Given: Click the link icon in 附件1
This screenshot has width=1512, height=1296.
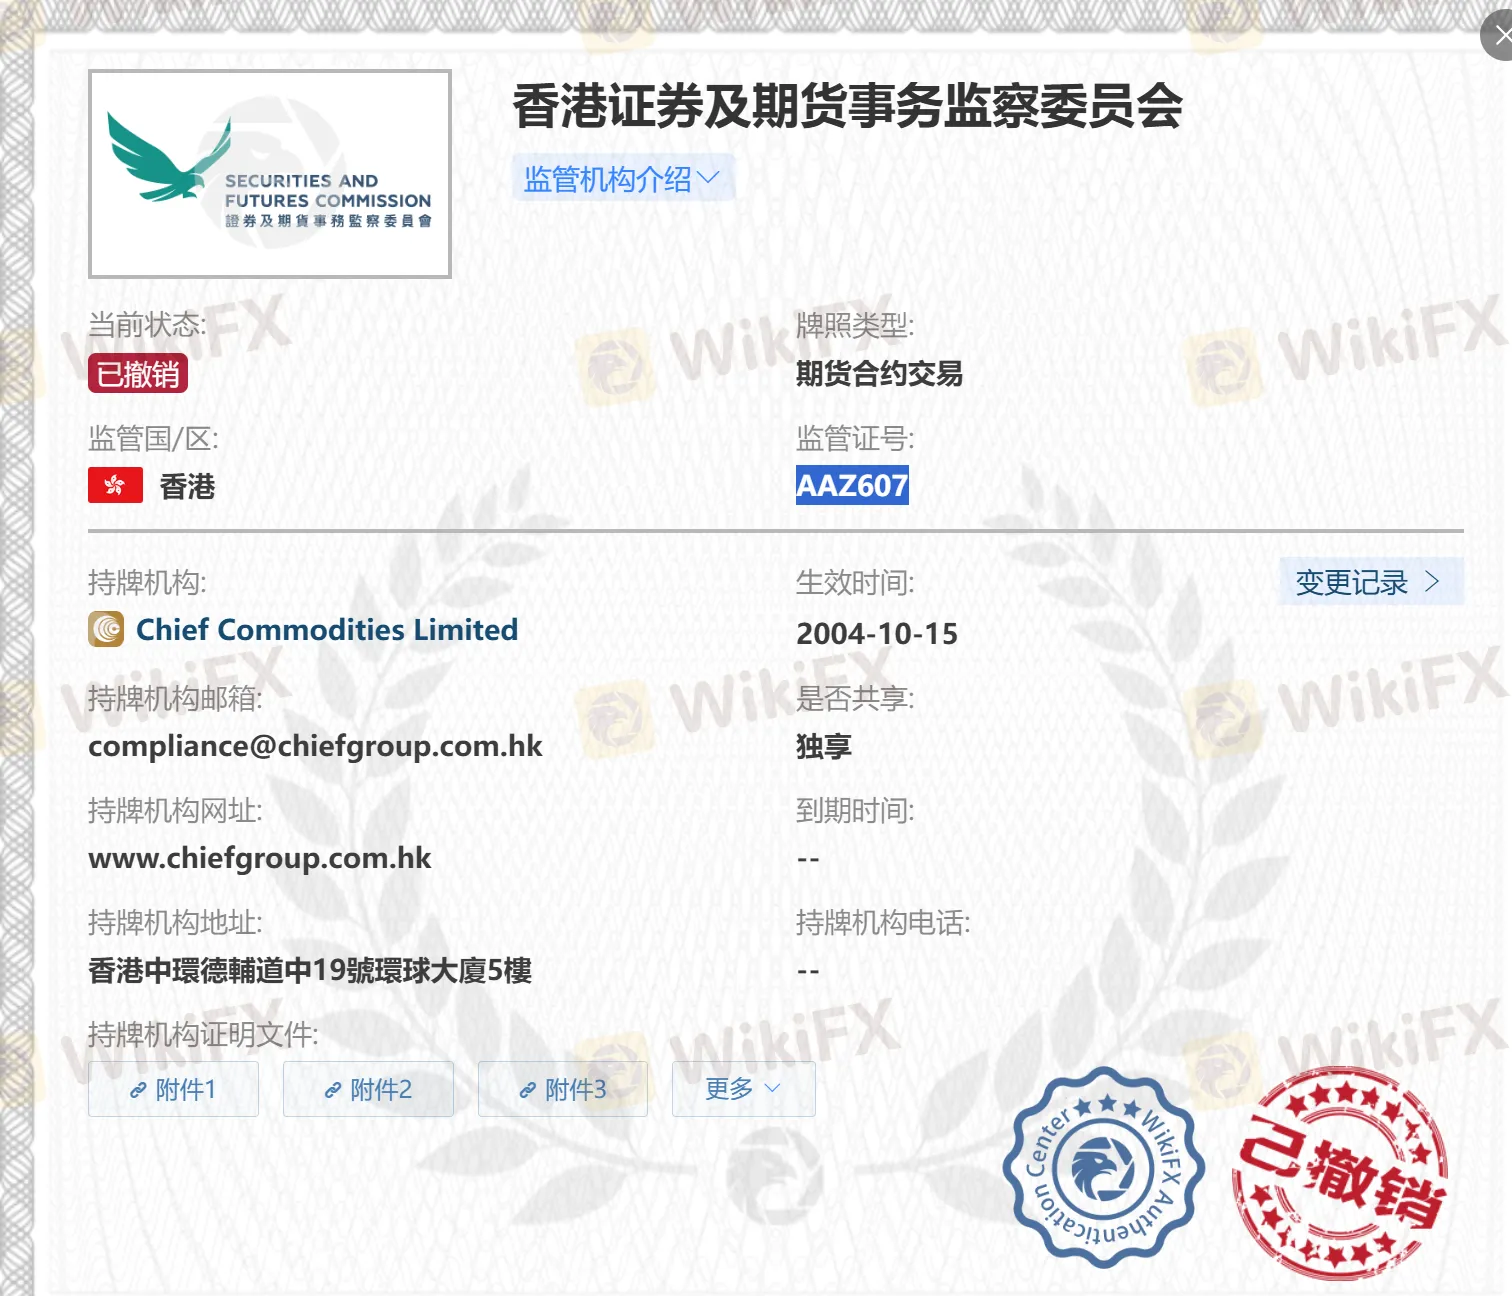Looking at the screenshot, I should (138, 1090).
